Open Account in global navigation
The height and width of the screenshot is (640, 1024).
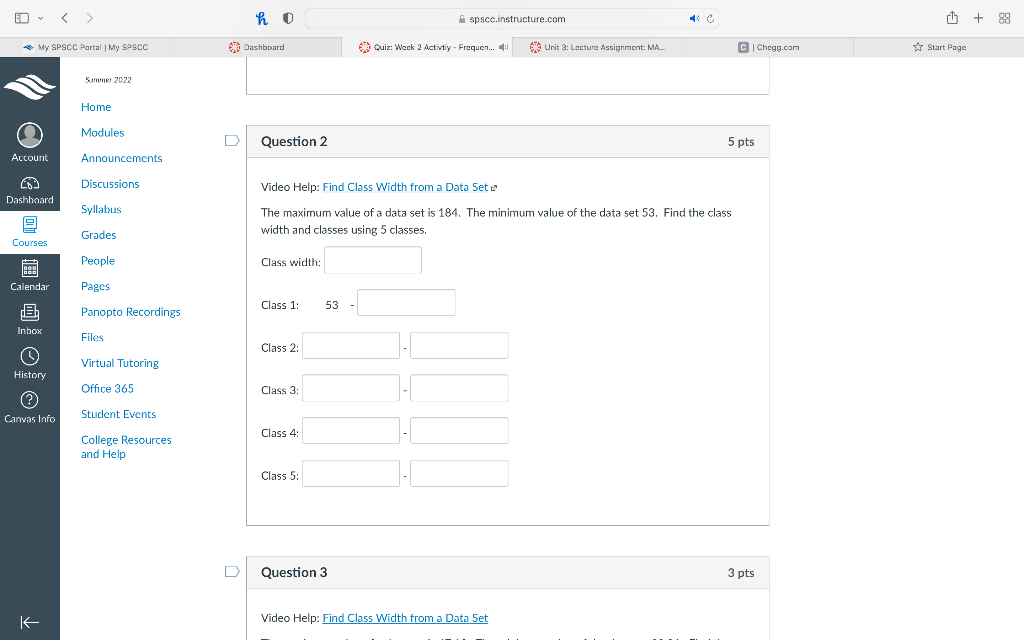point(30,142)
